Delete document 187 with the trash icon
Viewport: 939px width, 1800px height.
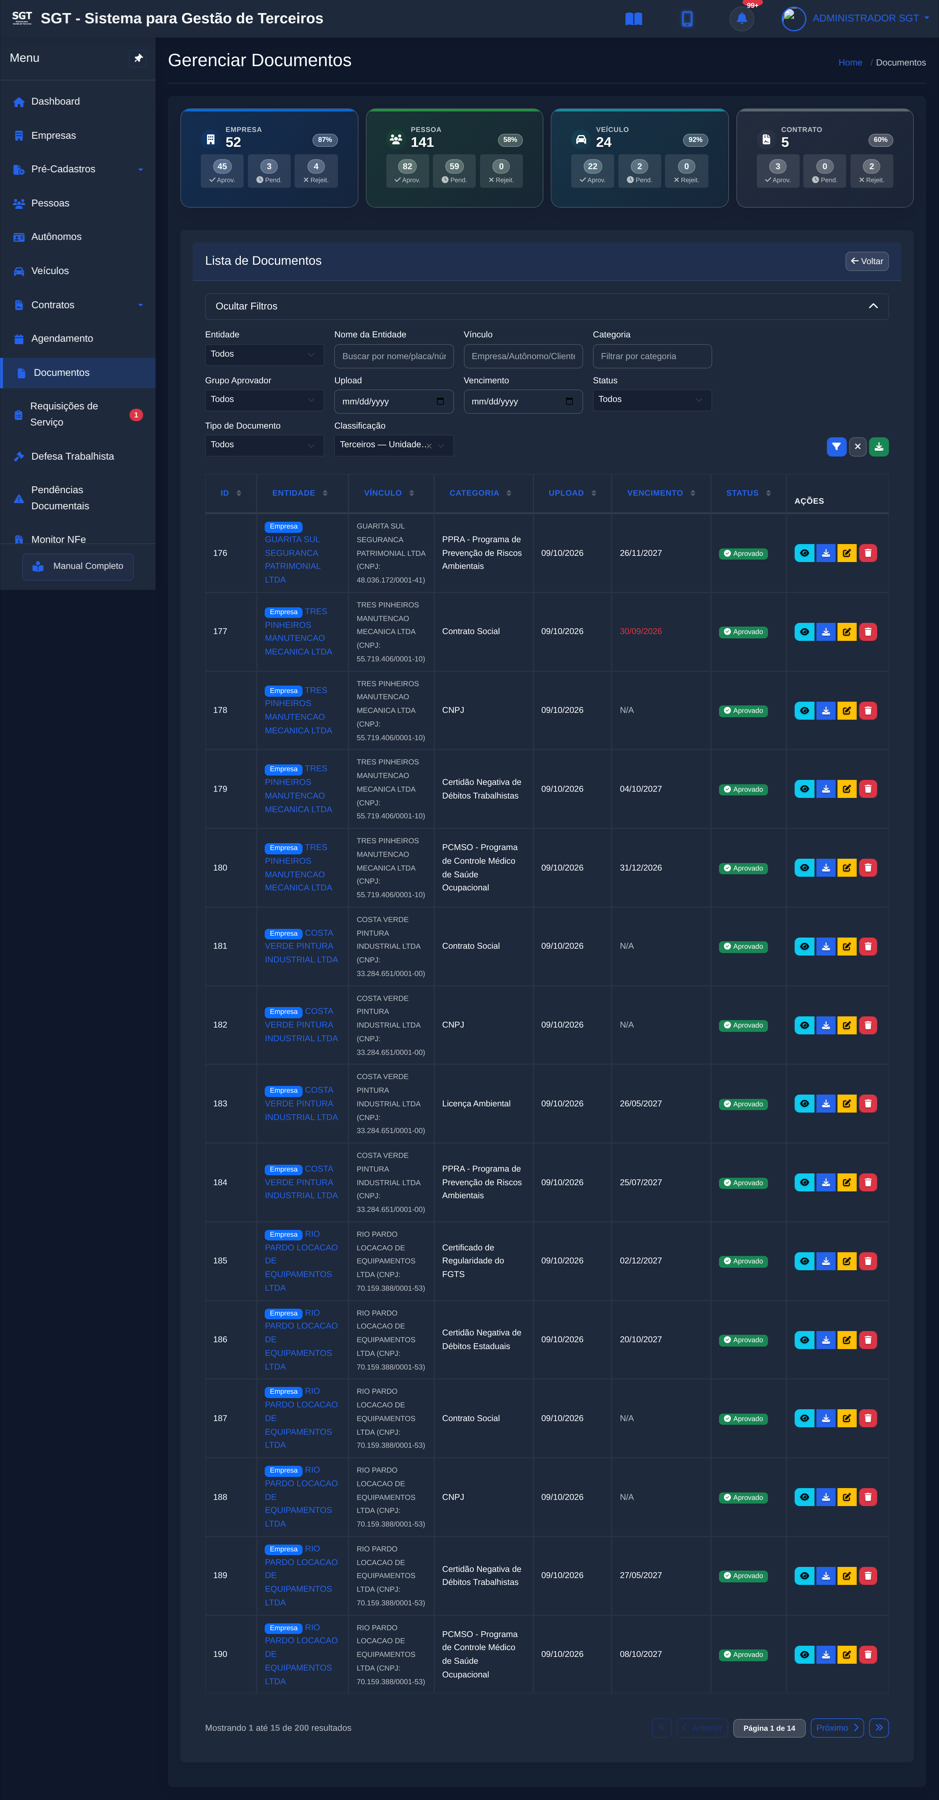(868, 1418)
